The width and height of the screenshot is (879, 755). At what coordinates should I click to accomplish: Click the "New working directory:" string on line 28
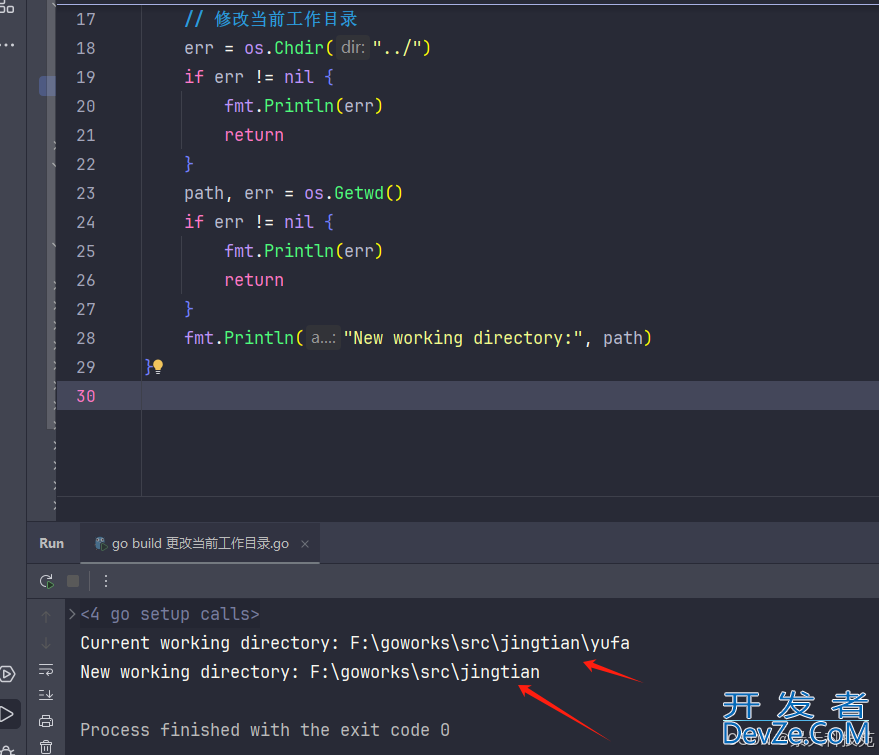click(463, 338)
